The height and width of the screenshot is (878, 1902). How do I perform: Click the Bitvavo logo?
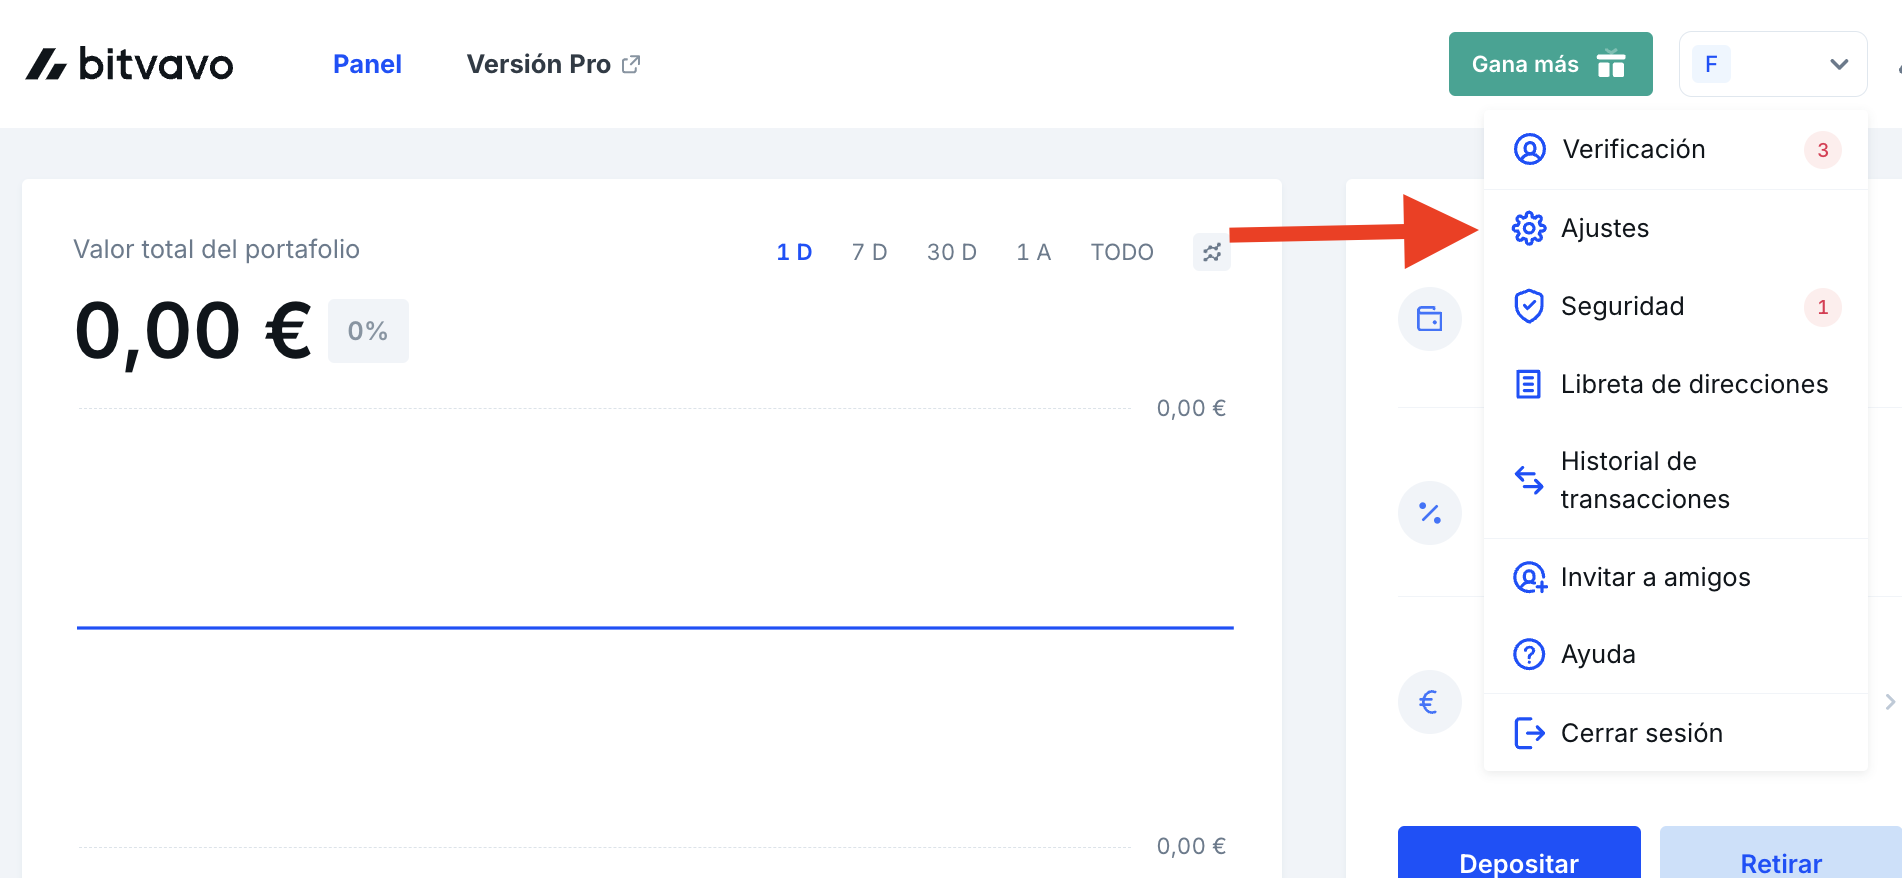(129, 64)
